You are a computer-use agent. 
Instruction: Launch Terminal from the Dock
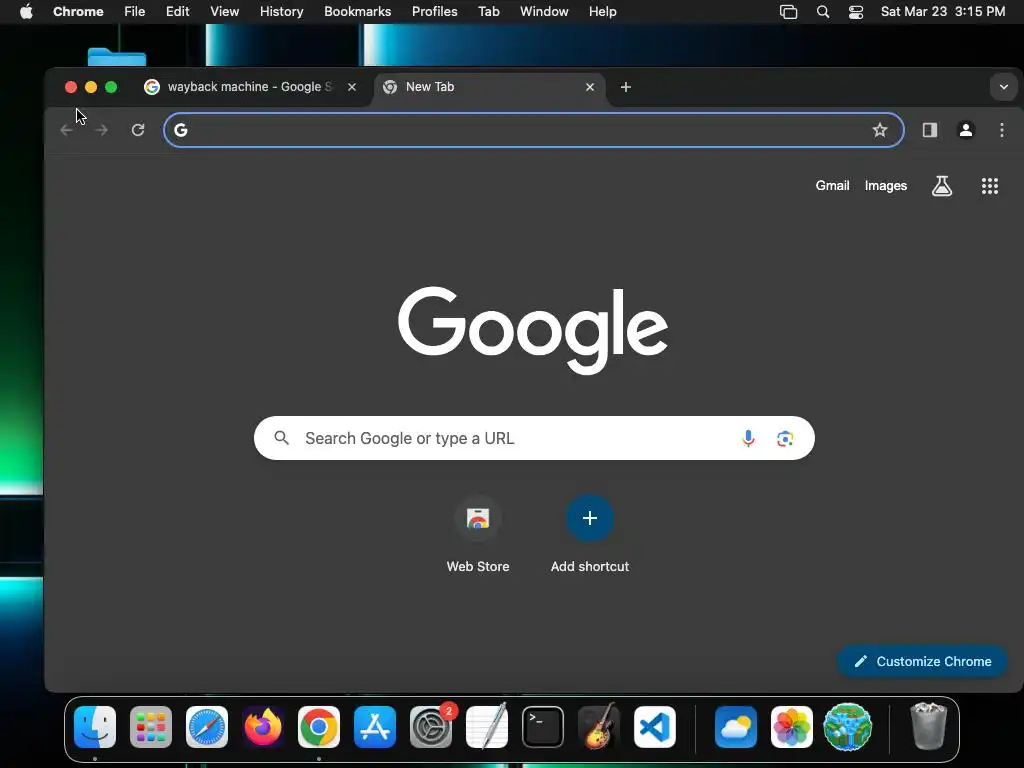click(543, 727)
